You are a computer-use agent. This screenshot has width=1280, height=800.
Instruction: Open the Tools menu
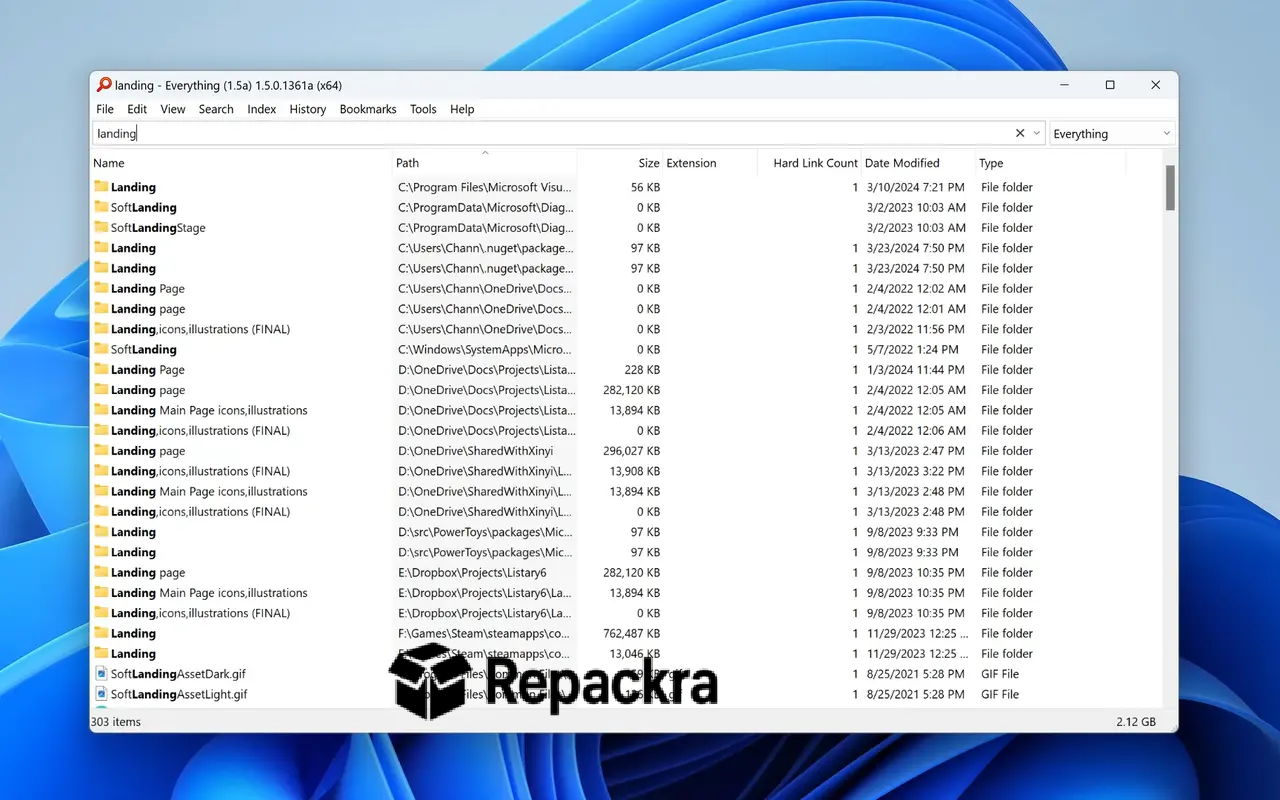click(423, 109)
